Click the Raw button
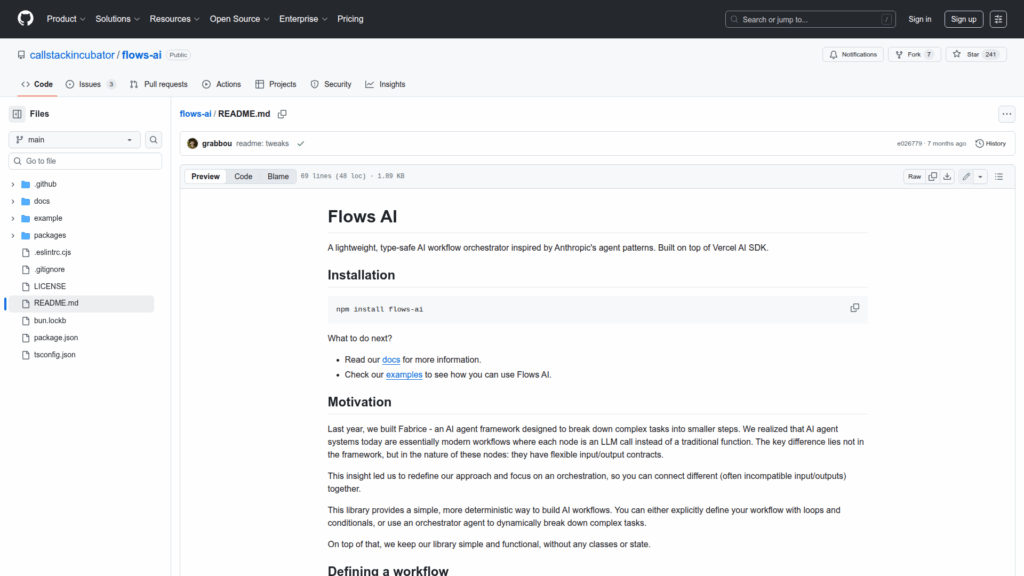Screen dimensions: 1024x576 point(914,176)
